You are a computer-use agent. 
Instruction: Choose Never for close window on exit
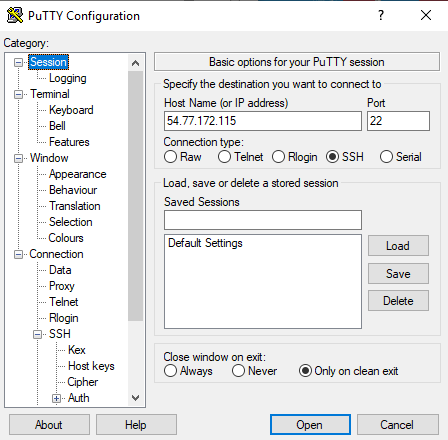238,371
